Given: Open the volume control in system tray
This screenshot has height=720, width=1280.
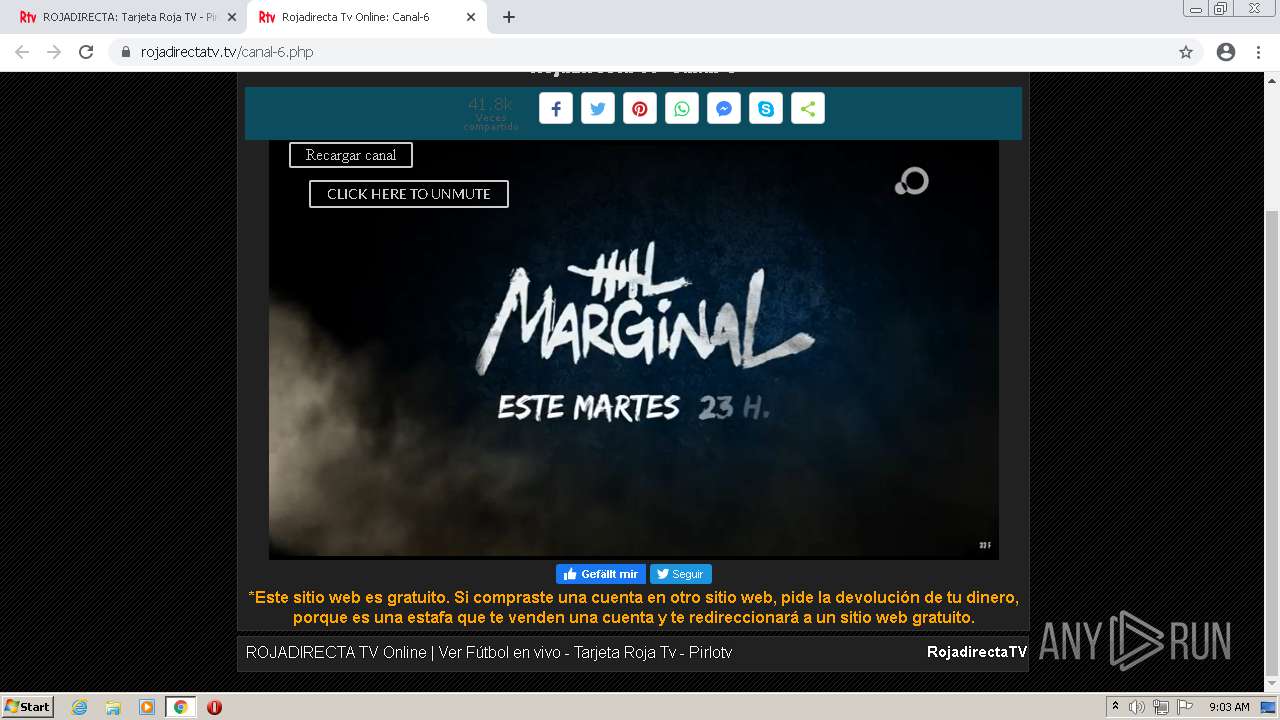Looking at the screenshot, I should click(x=1136, y=707).
